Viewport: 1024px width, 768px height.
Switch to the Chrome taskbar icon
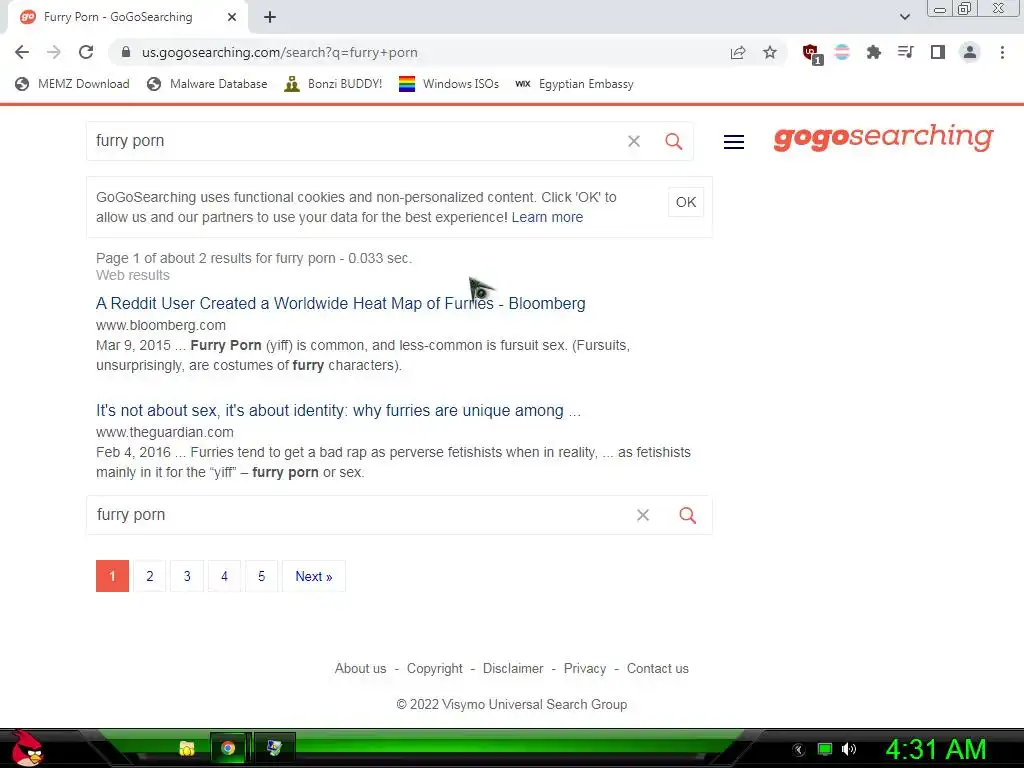click(228, 748)
